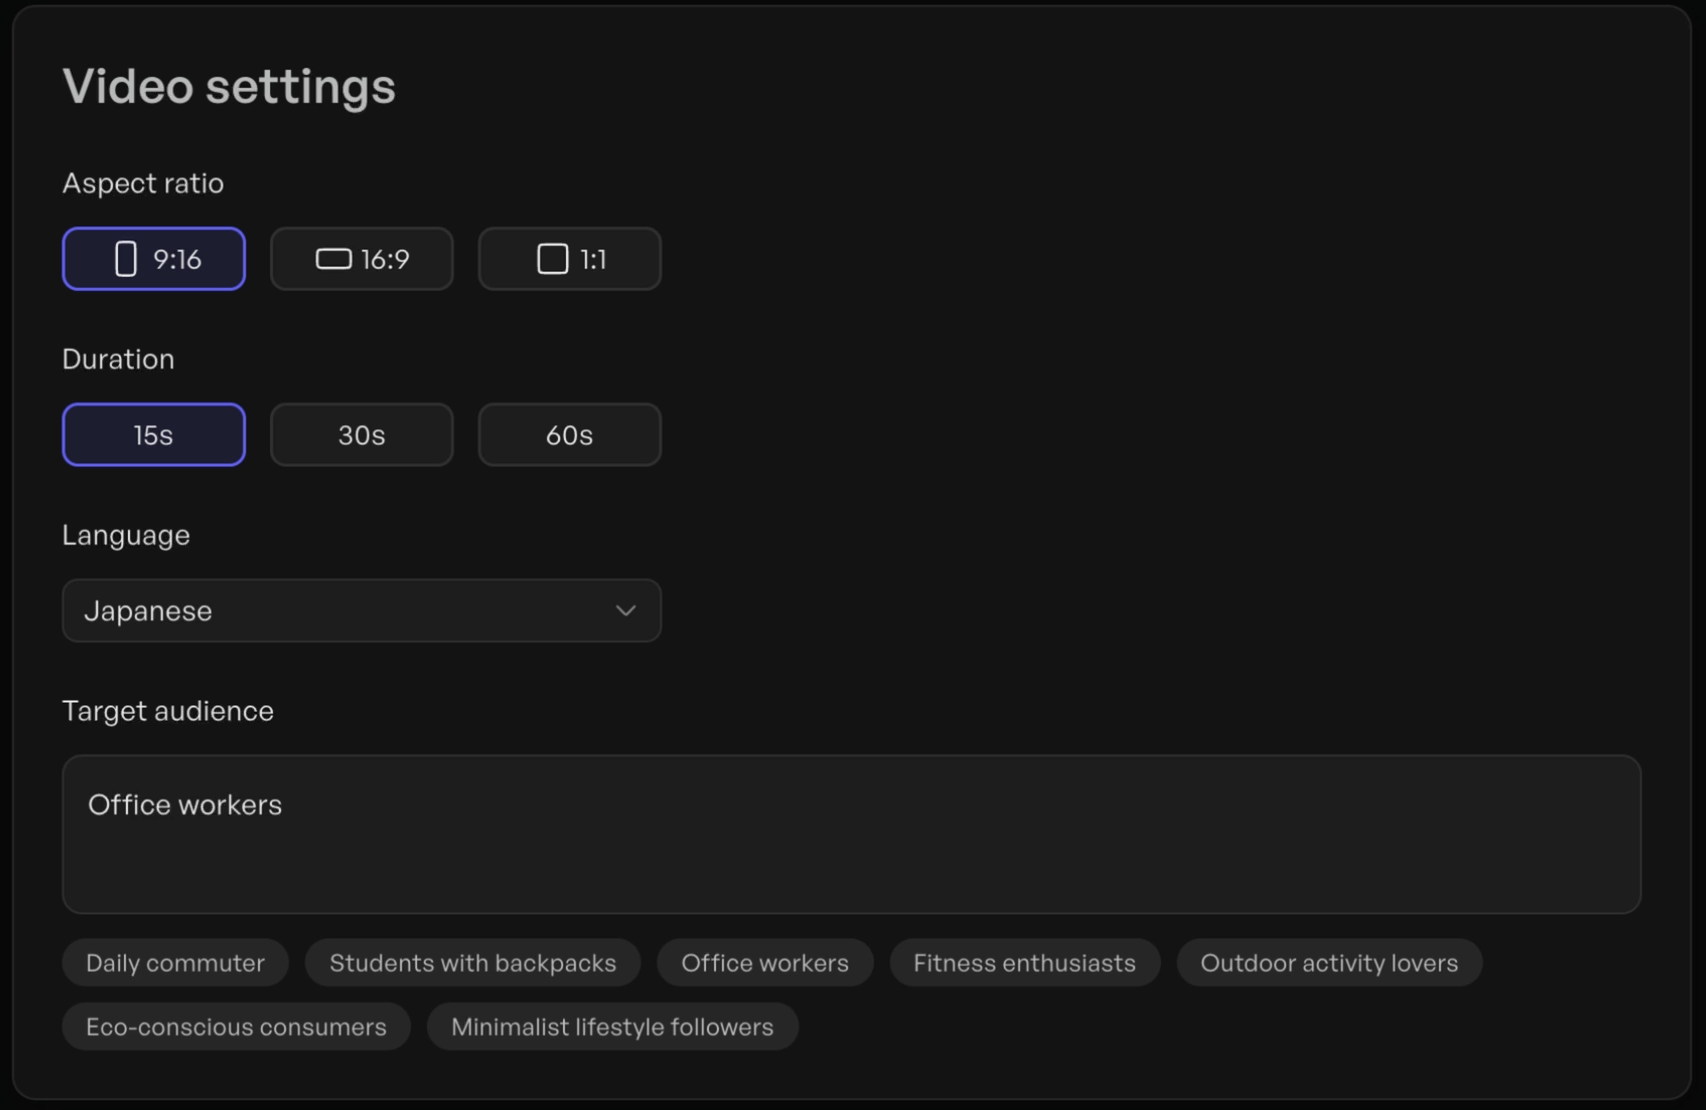Choose the Minimalist lifestyle followers chip
This screenshot has width=1706, height=1110.
pyautogui.click(x=612, y=1027)
